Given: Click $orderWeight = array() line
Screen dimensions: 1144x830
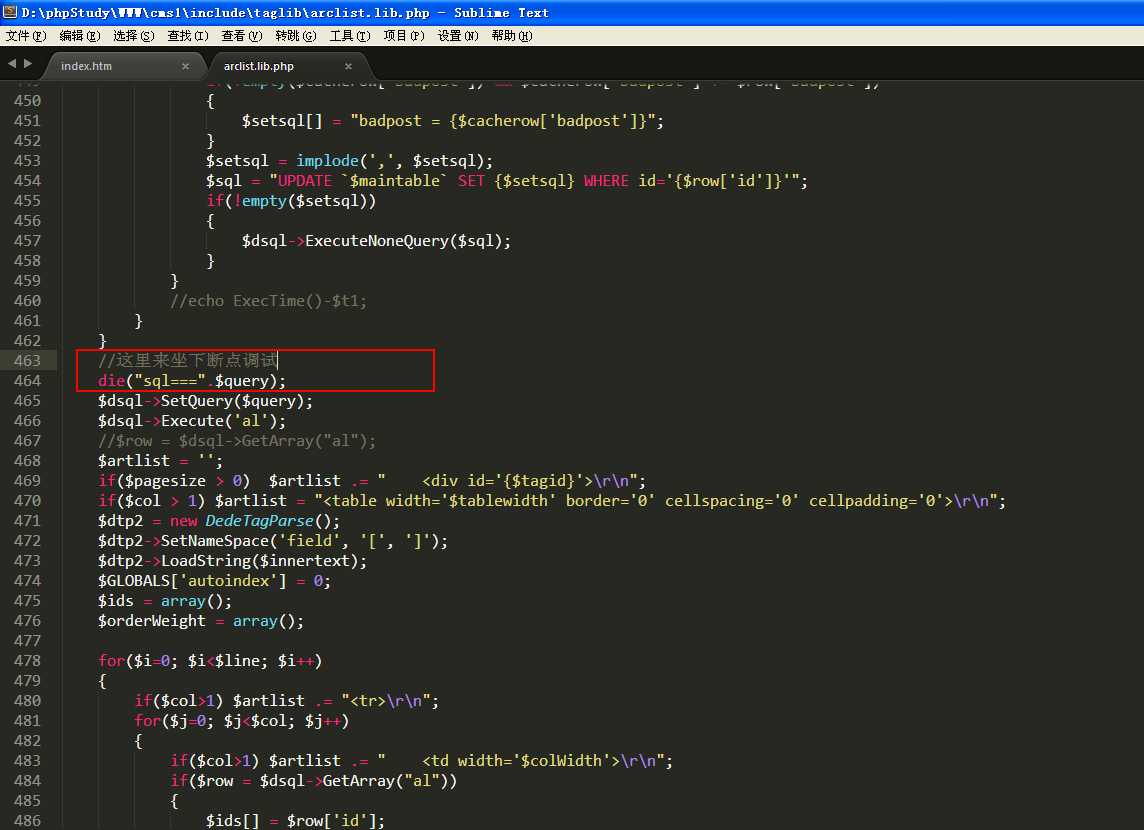Looking at the screenshot, I should (201, 621).
